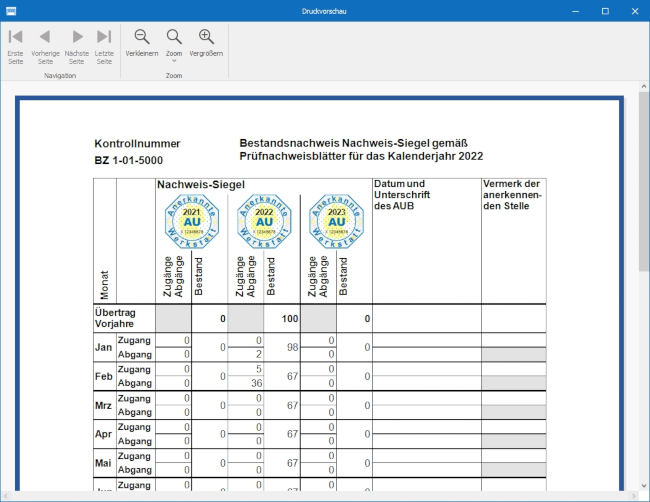Click the horizontal scrollbar's left arrow

[x=6, y=496]
